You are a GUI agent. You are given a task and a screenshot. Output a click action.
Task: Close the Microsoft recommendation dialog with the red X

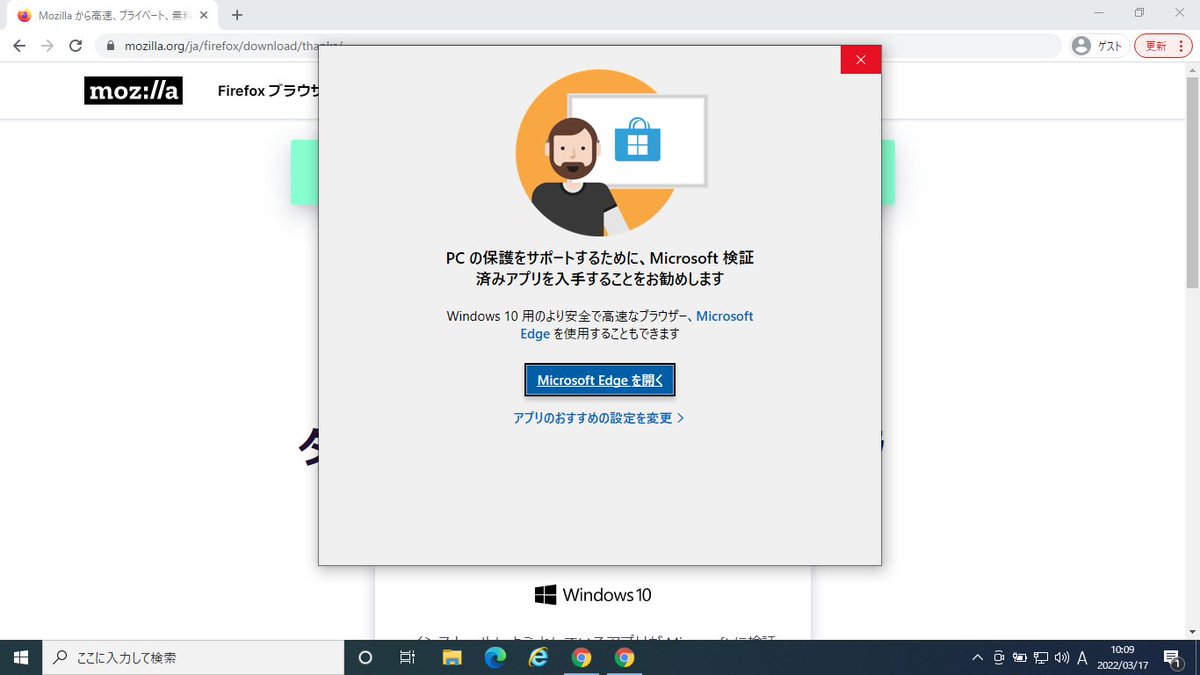[861, 60]
